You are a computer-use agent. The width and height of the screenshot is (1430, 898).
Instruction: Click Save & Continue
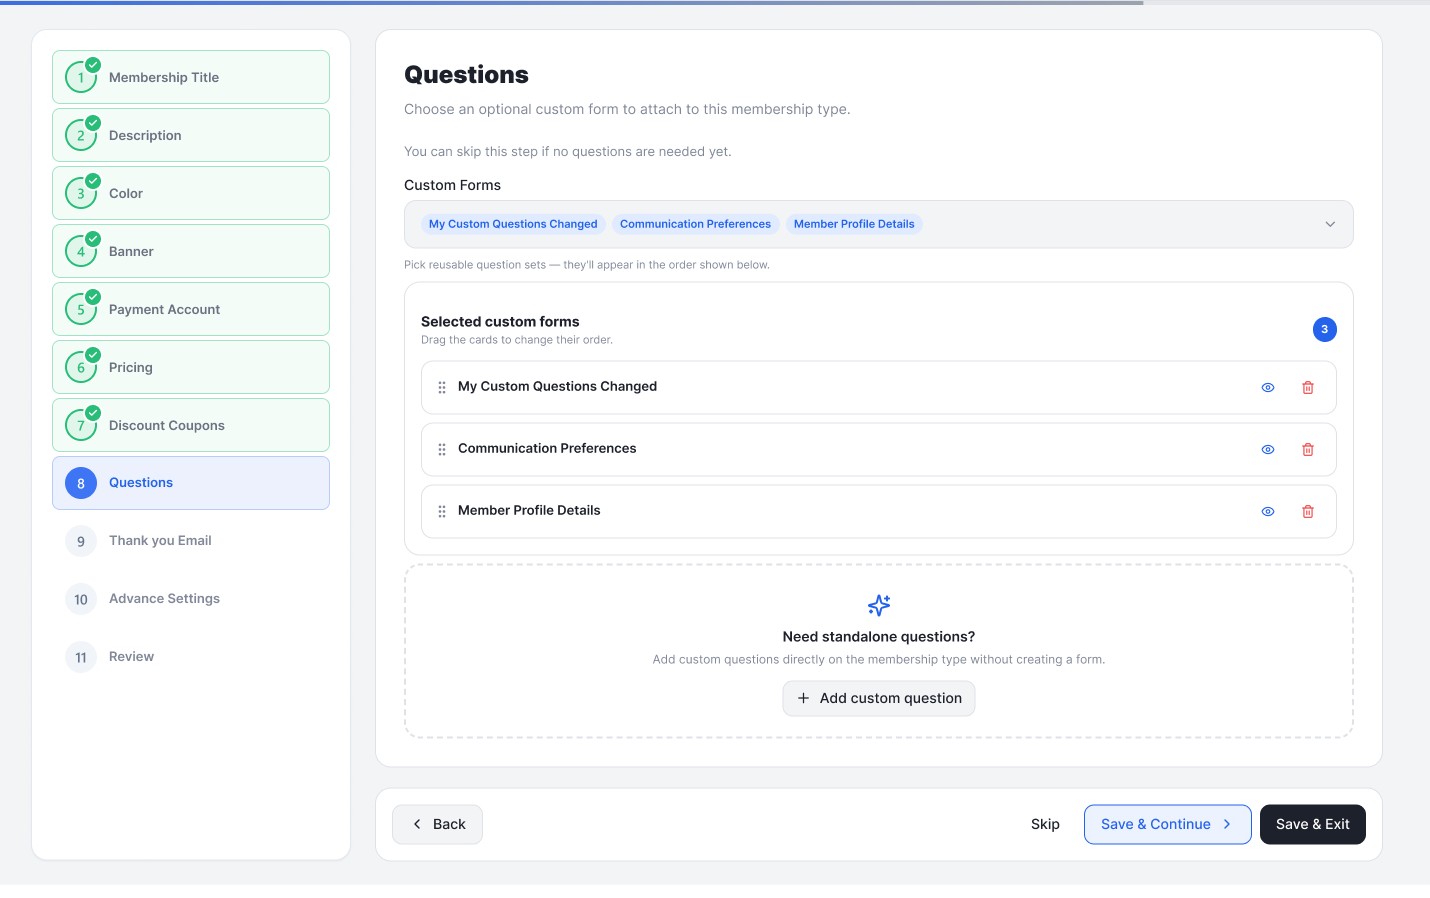[1167, 824]
